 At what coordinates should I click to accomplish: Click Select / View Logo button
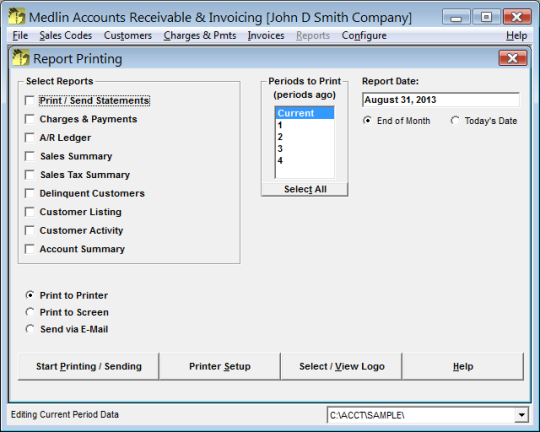coord(342,366)
